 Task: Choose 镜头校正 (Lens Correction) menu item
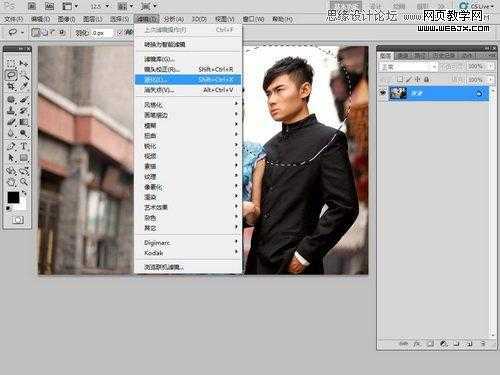coord(188,69)
